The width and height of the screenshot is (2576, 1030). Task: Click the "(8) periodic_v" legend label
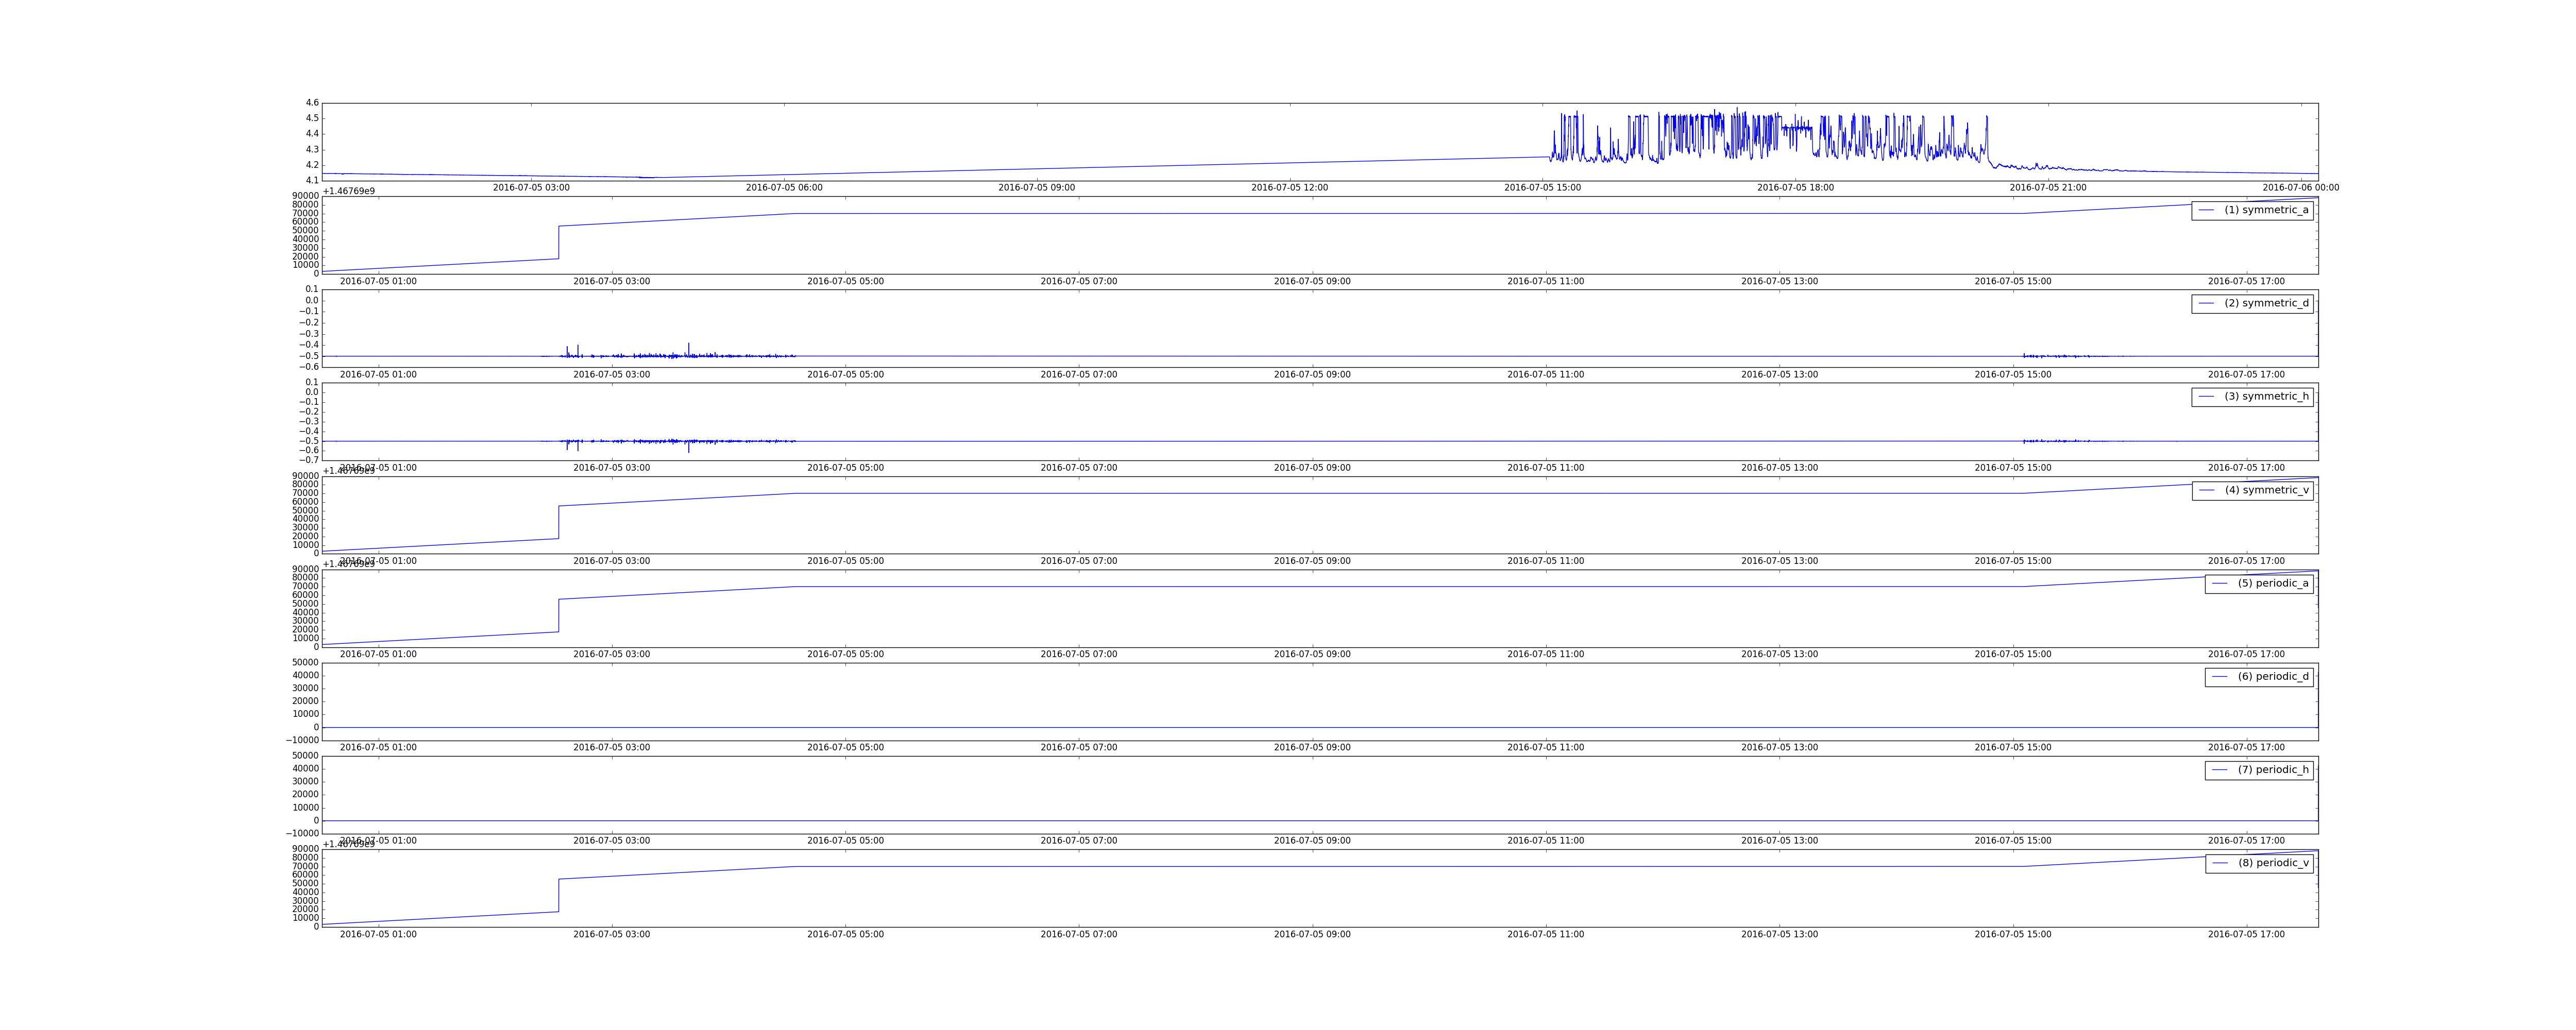2273,863
